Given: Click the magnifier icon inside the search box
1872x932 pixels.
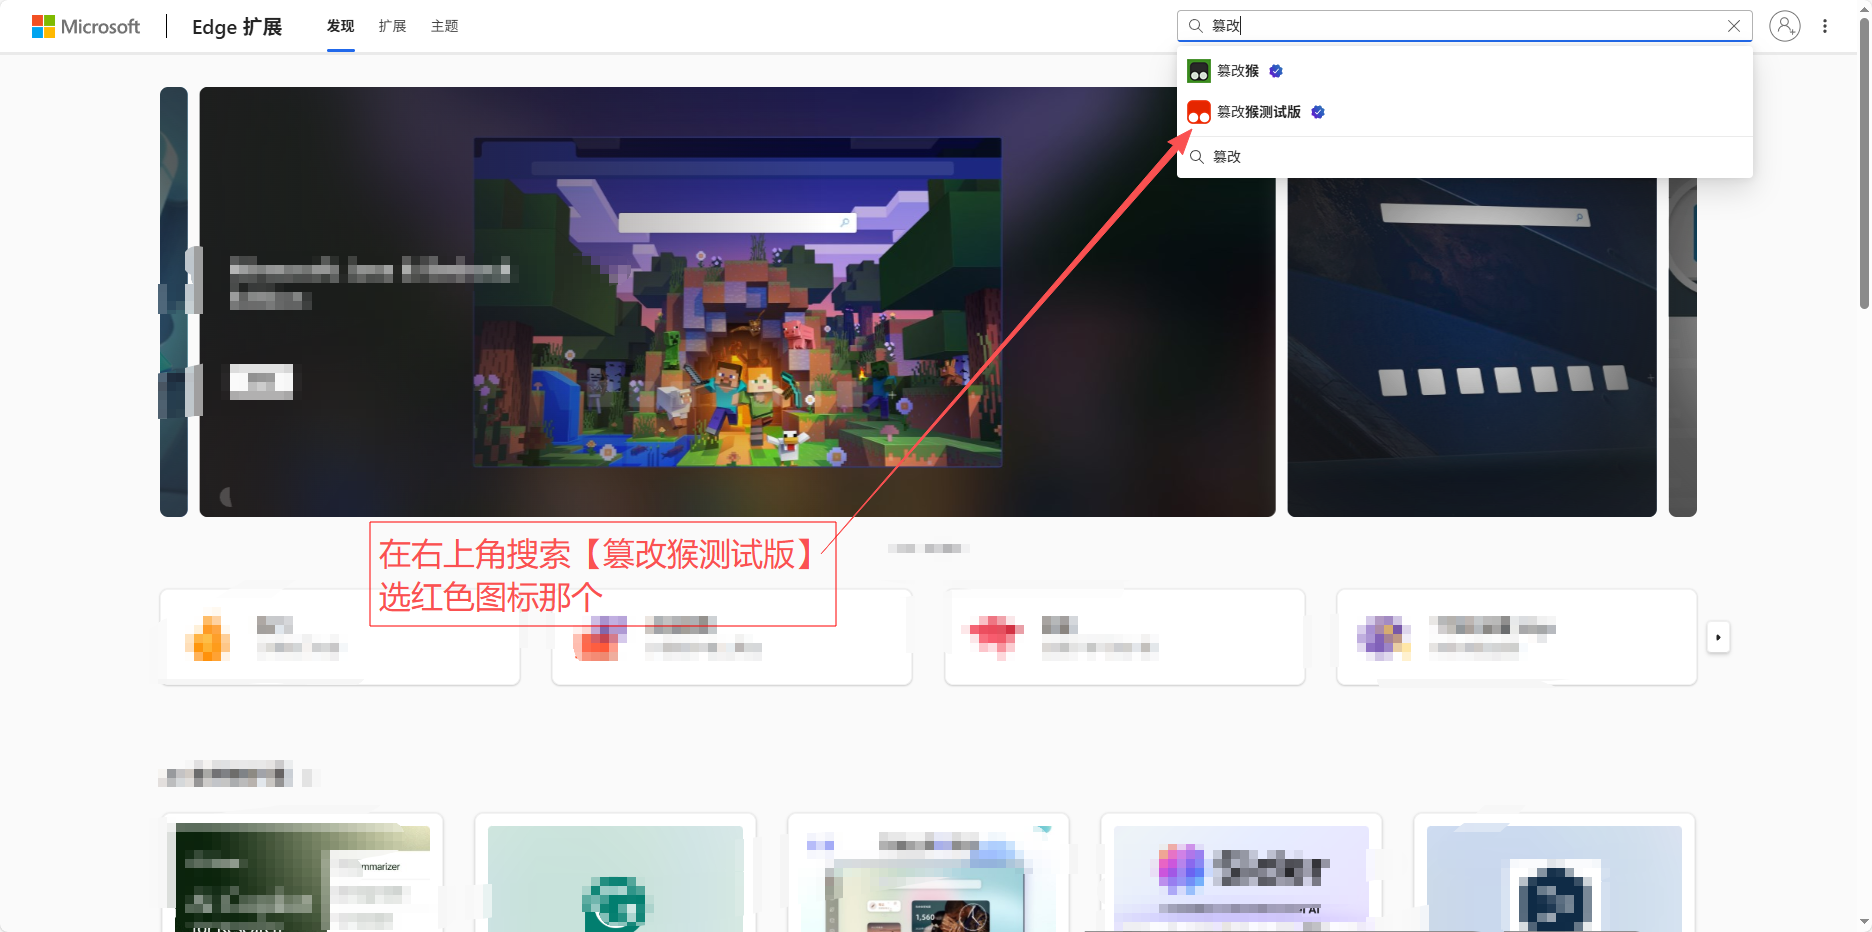Looking at the screenshot, I should click(1196, 26).
